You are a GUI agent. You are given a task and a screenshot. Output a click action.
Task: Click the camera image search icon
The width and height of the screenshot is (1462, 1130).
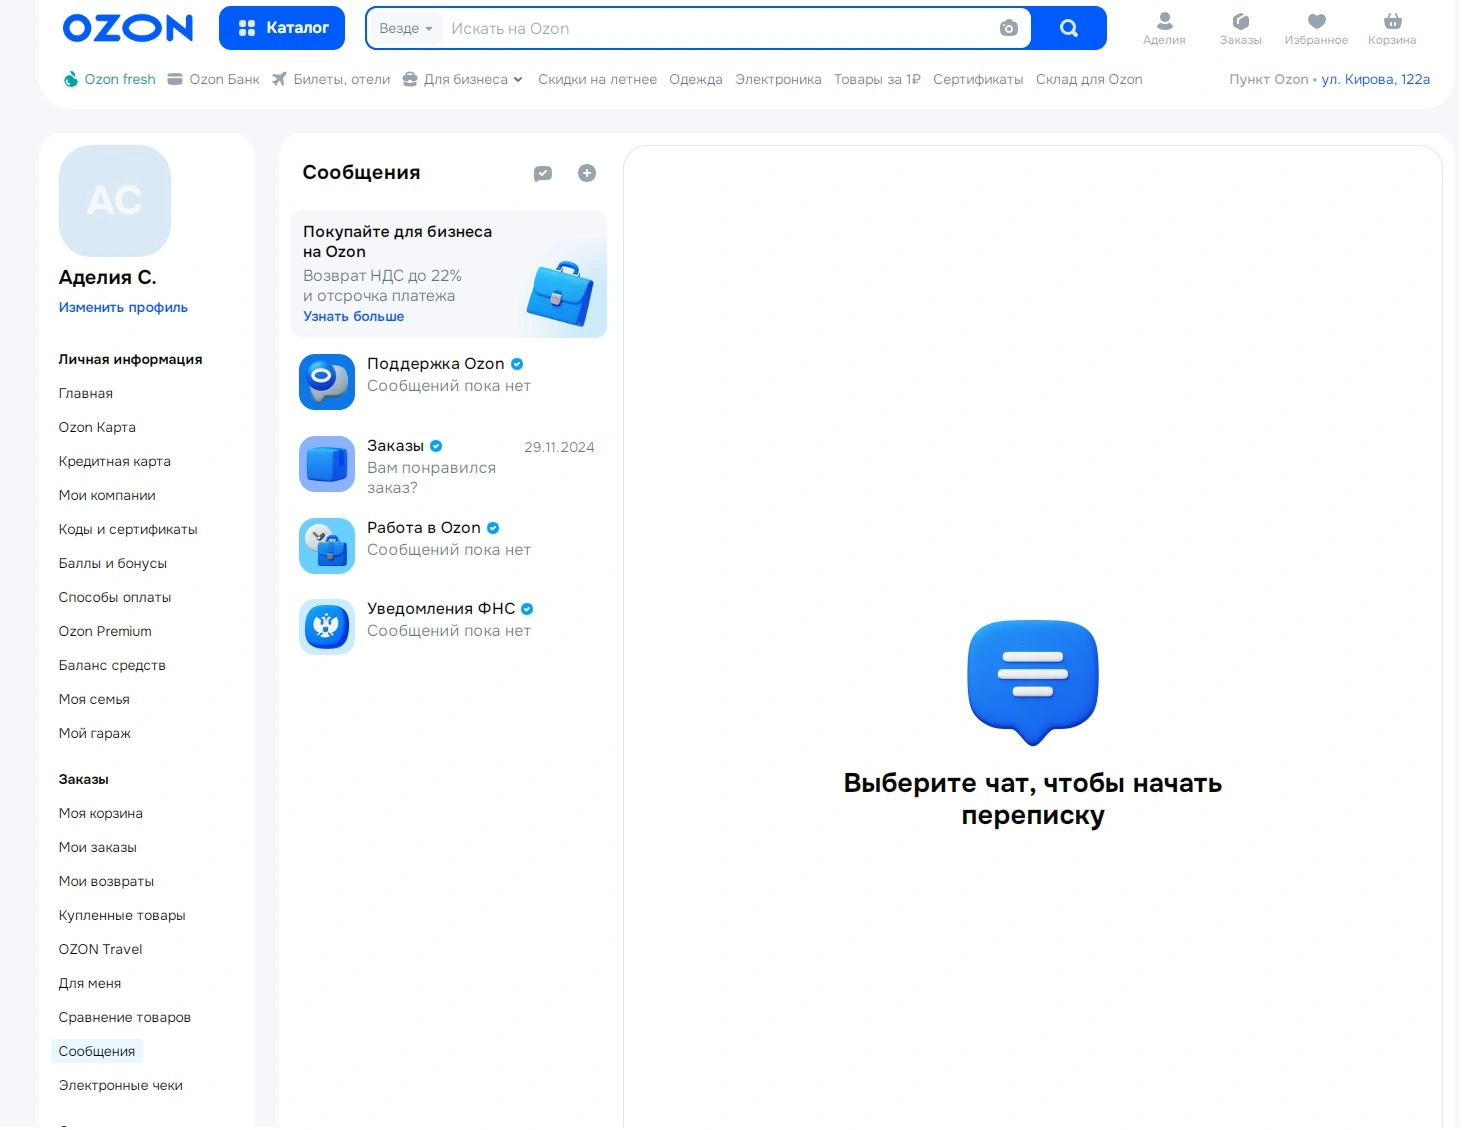click(x=1009, y=28)
